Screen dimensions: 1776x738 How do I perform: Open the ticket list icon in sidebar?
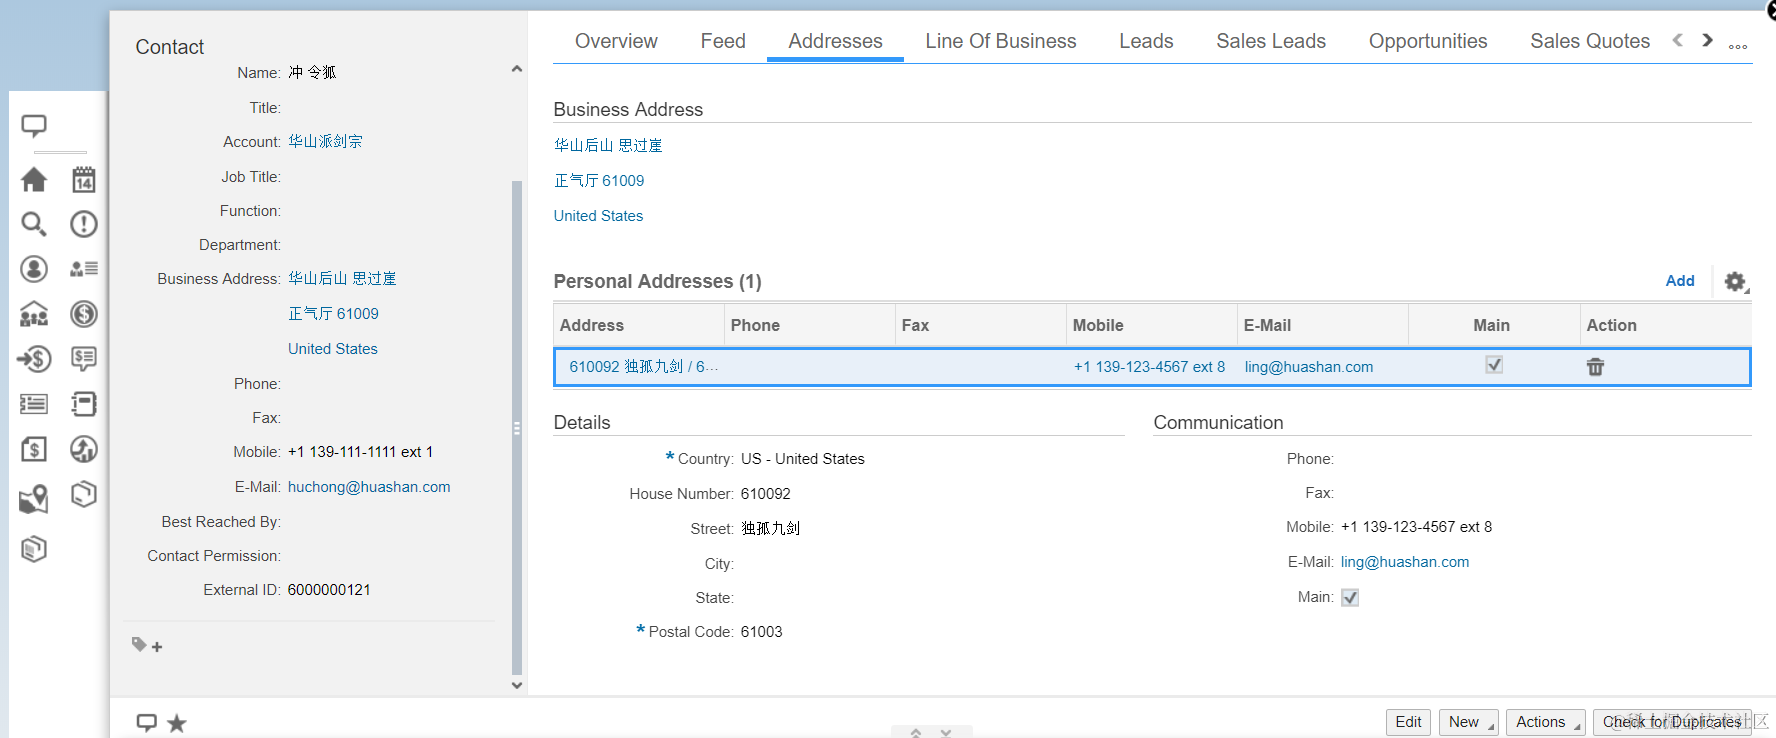coord(34,404)
